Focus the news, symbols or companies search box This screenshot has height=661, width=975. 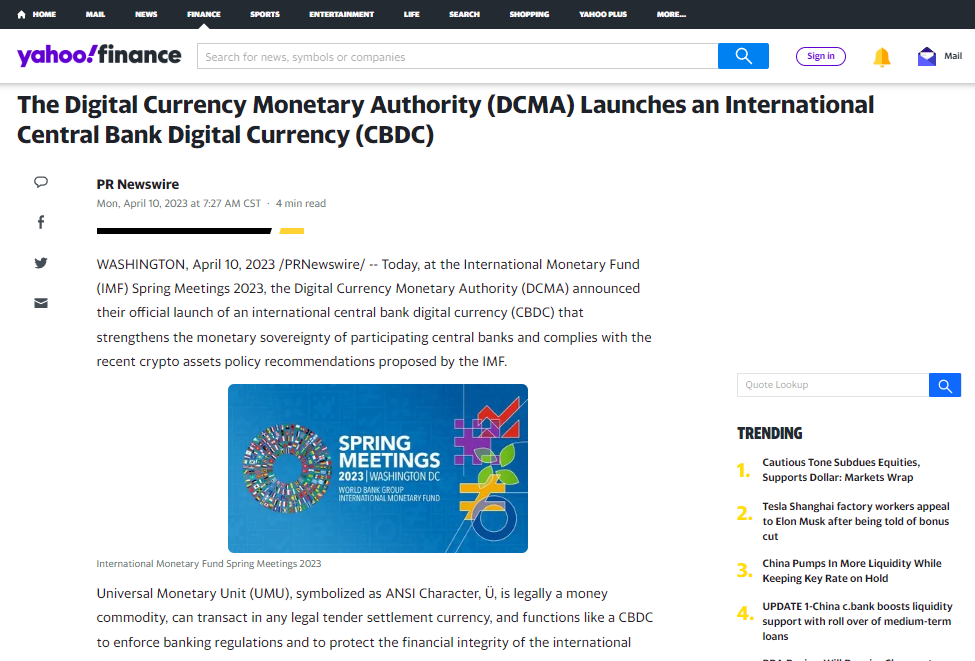pyautogui.click(x=458, y=56)
